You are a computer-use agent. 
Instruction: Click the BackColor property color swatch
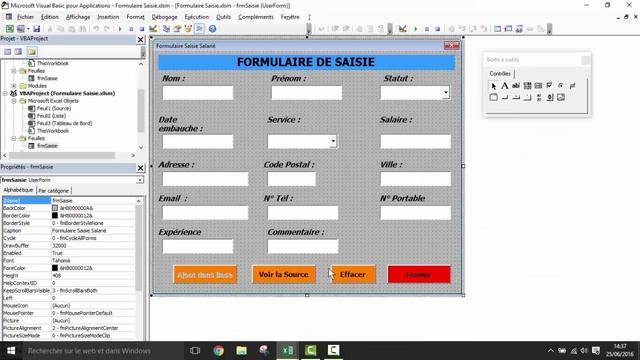(x=55, y=208)
